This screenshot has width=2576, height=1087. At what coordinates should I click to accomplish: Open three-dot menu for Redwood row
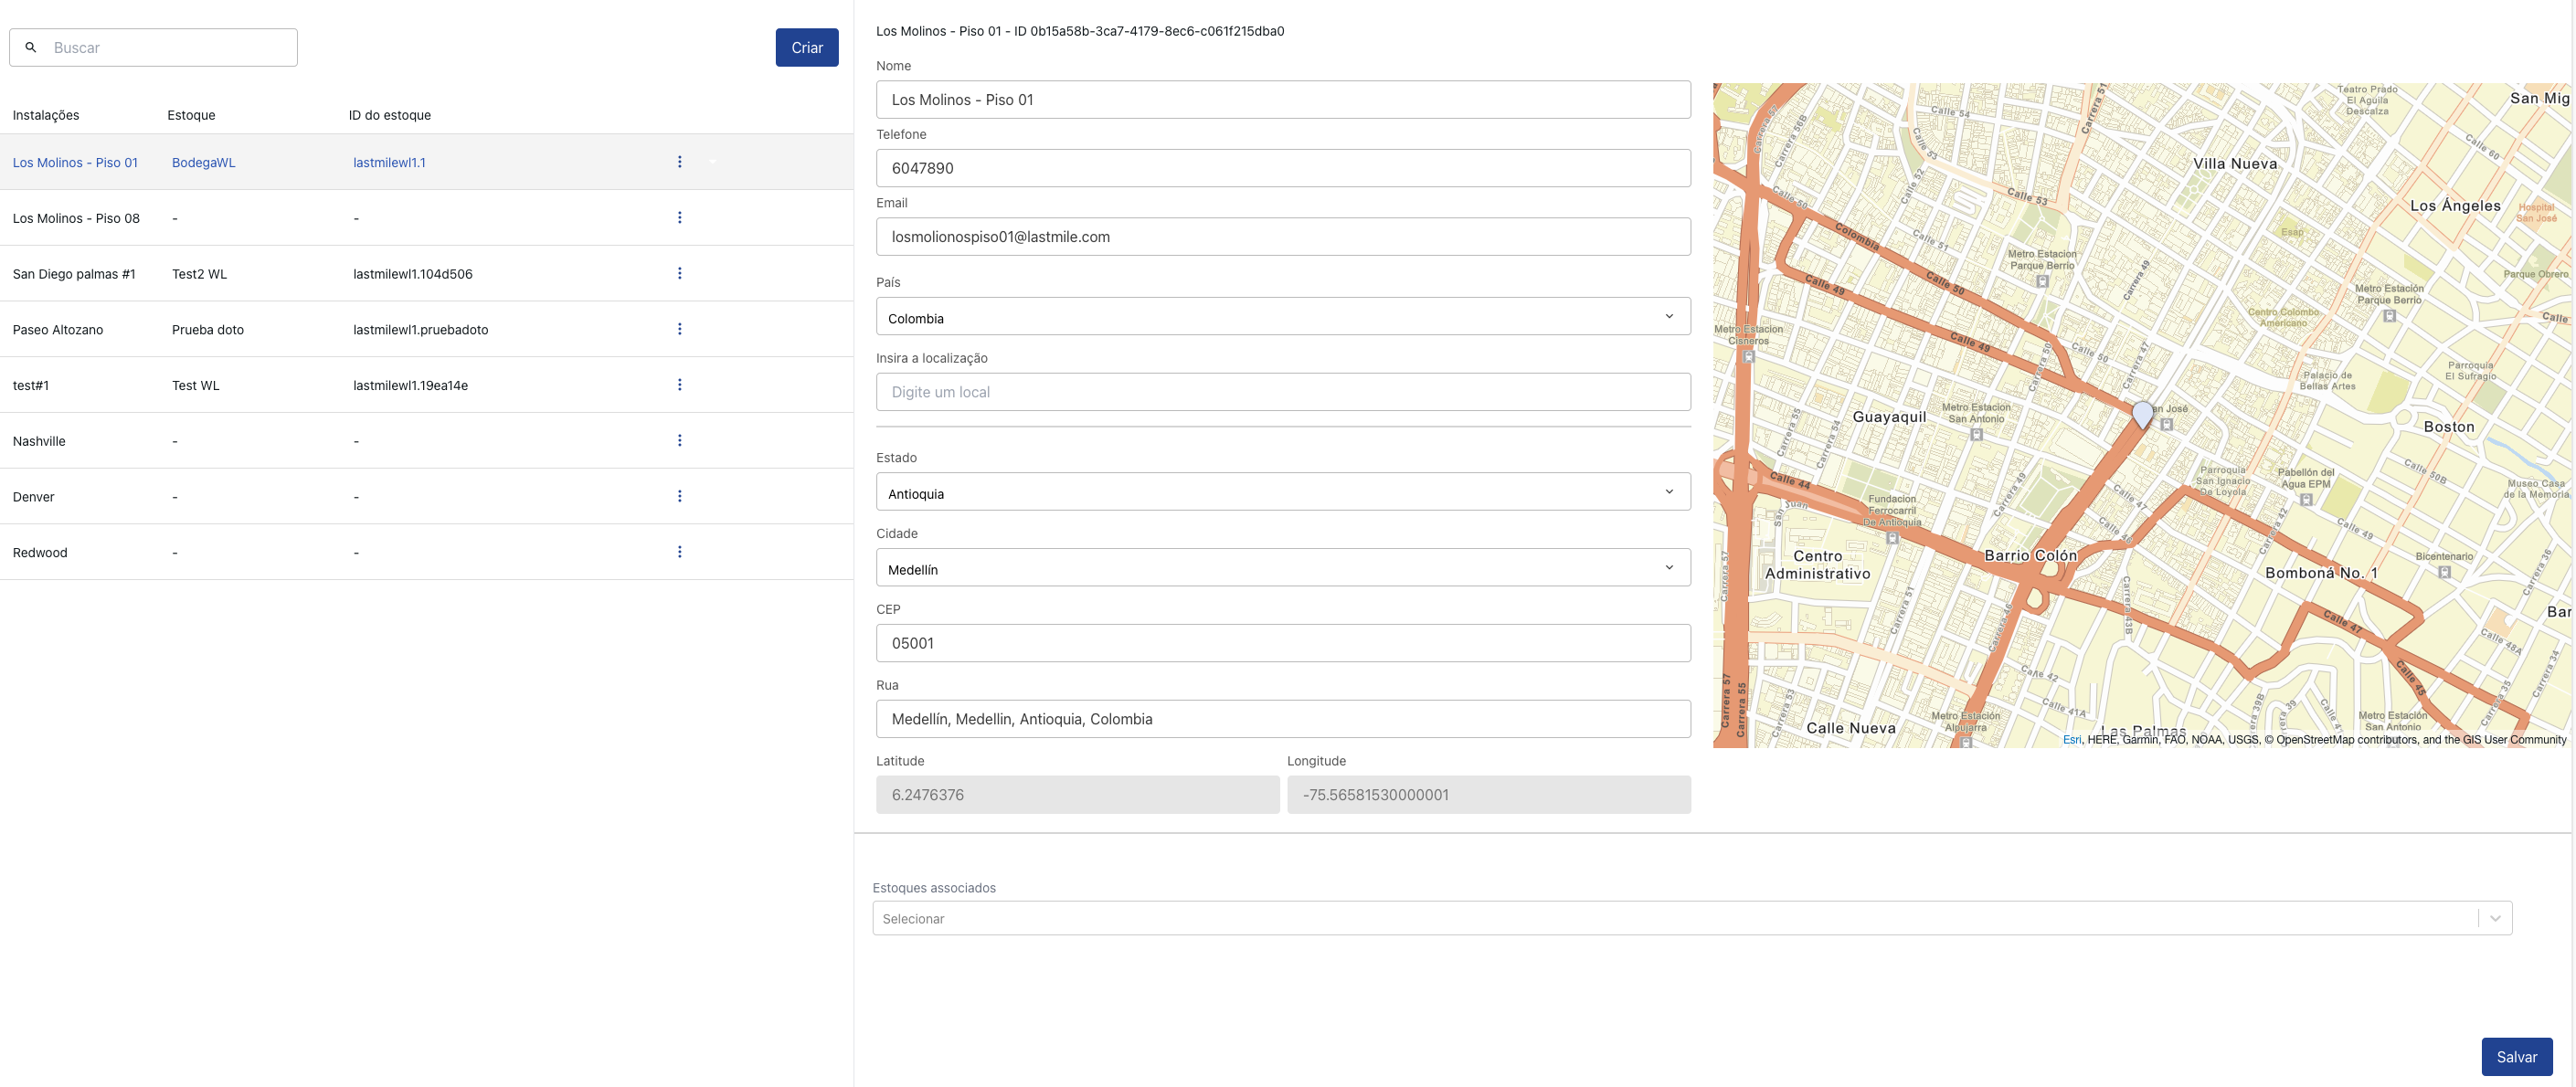pyautogui.click(x=680, y=552)
